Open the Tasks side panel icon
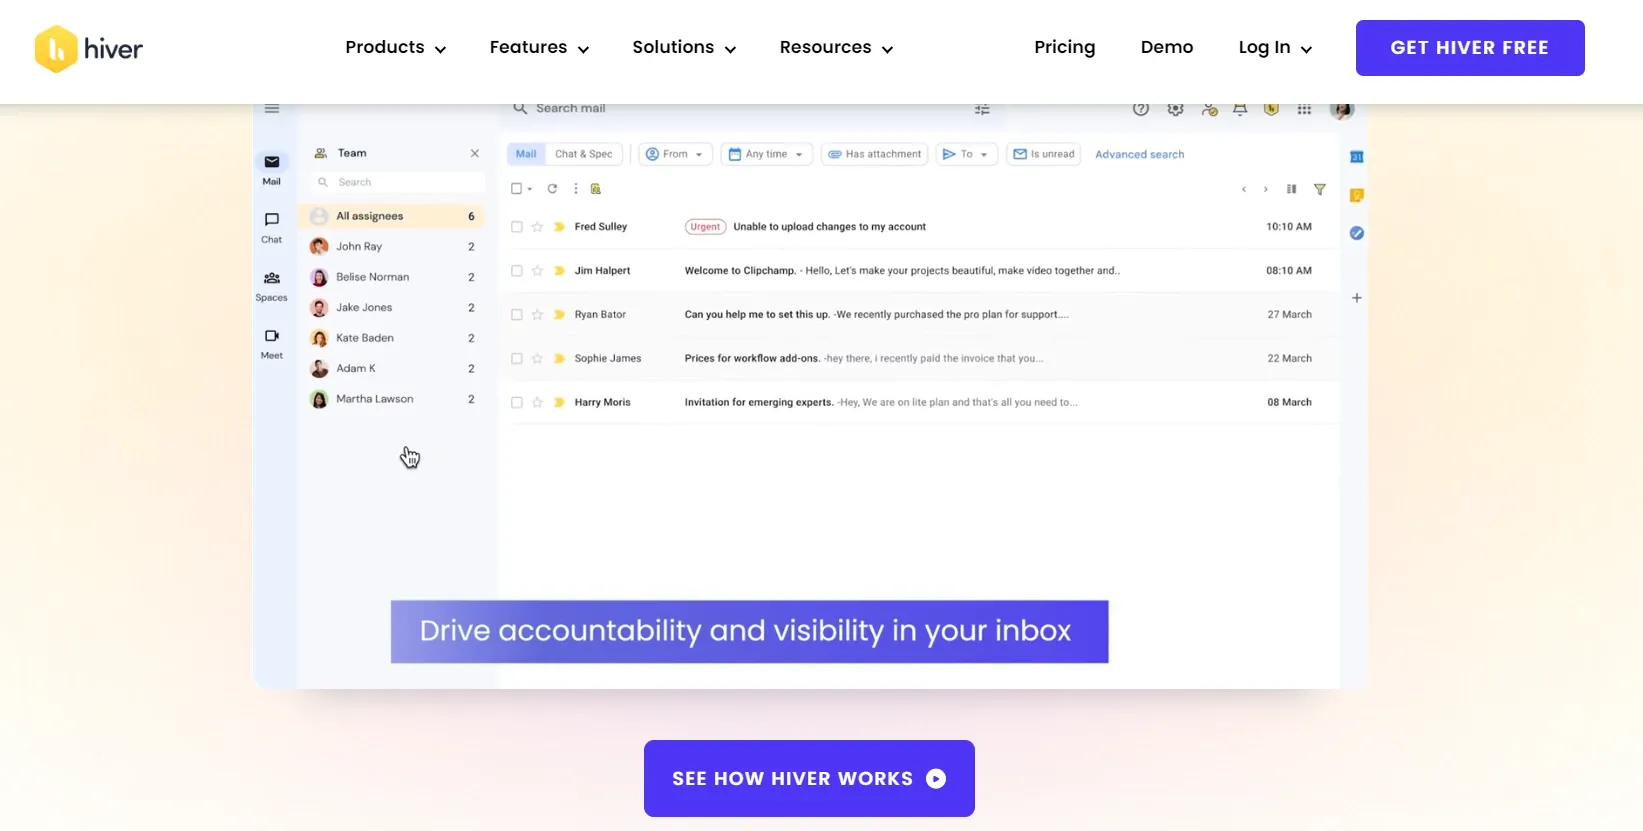 click(1357, 233)
